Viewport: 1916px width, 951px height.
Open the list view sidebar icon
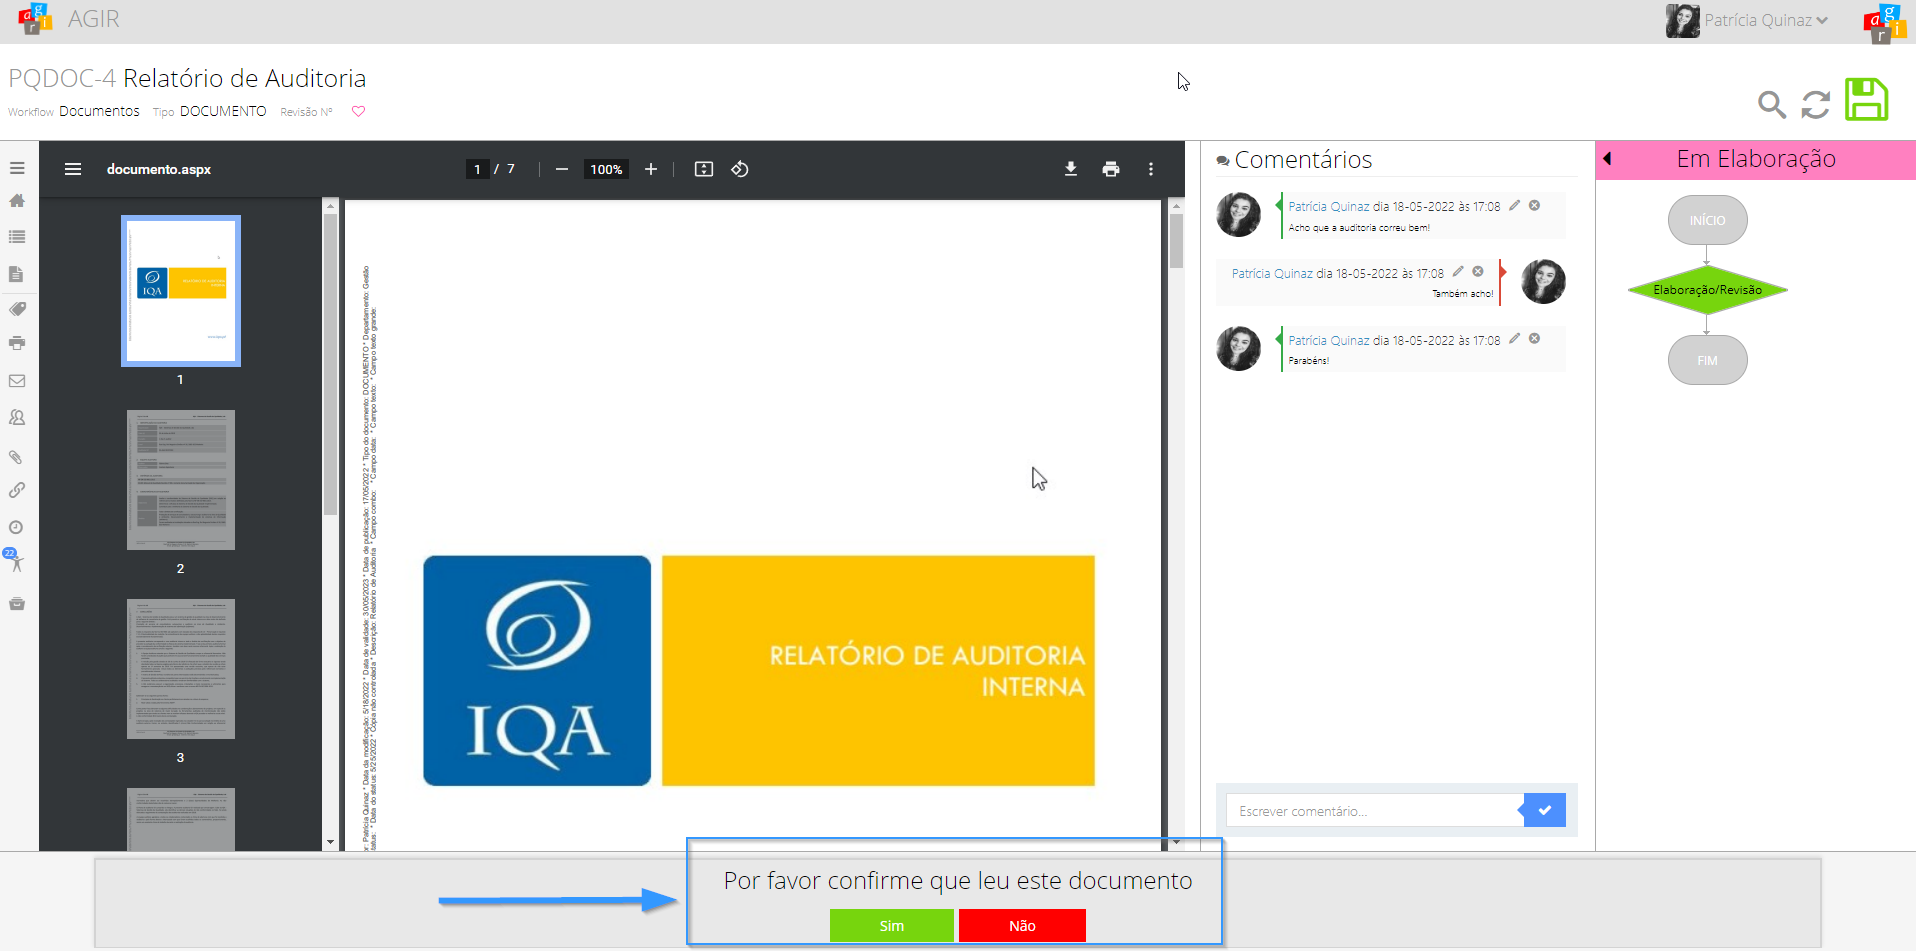click(x=17, y=237)
